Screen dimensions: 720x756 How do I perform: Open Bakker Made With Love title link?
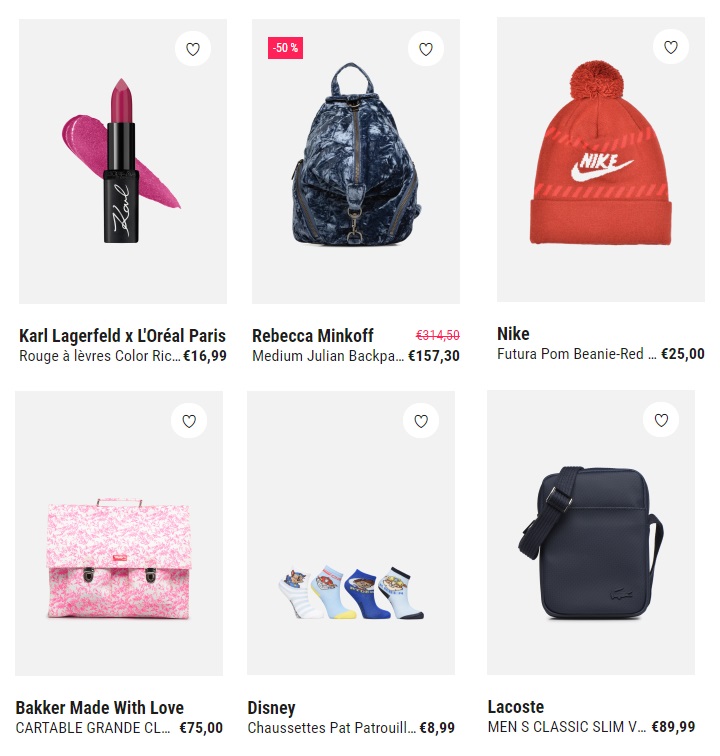[99, 708]
